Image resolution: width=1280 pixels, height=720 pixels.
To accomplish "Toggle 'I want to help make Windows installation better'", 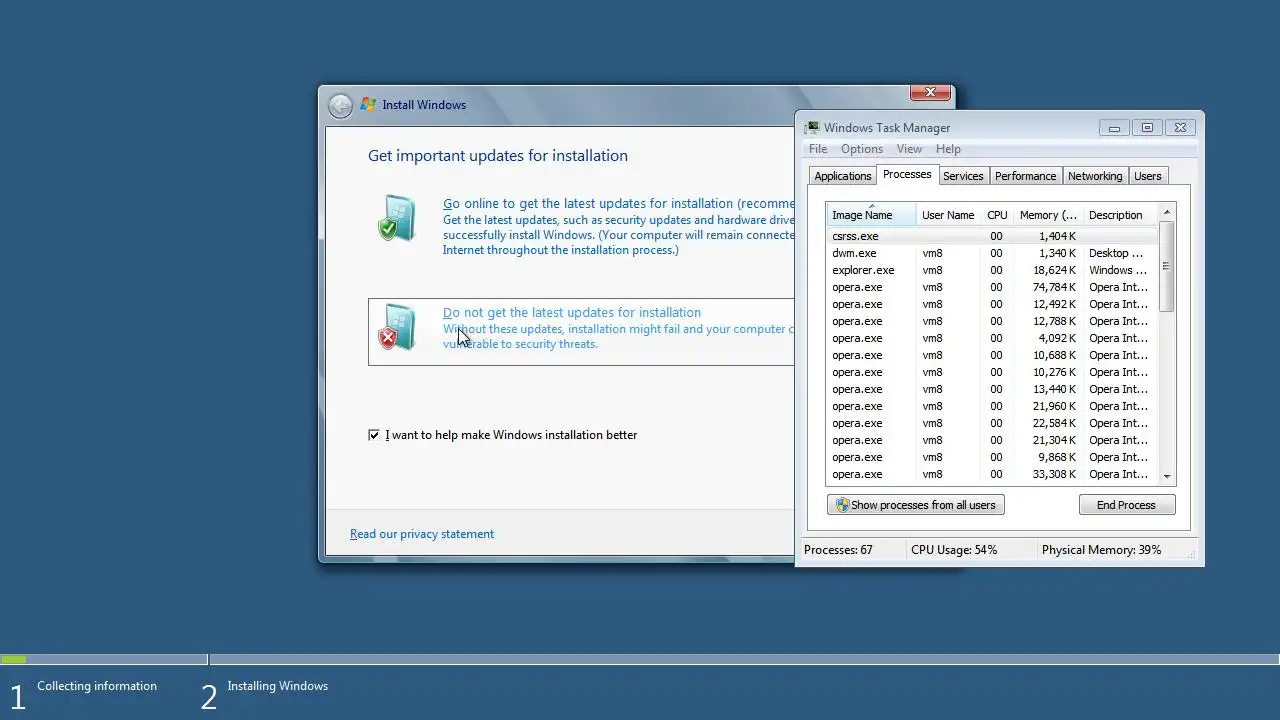I will click(374, 435).
